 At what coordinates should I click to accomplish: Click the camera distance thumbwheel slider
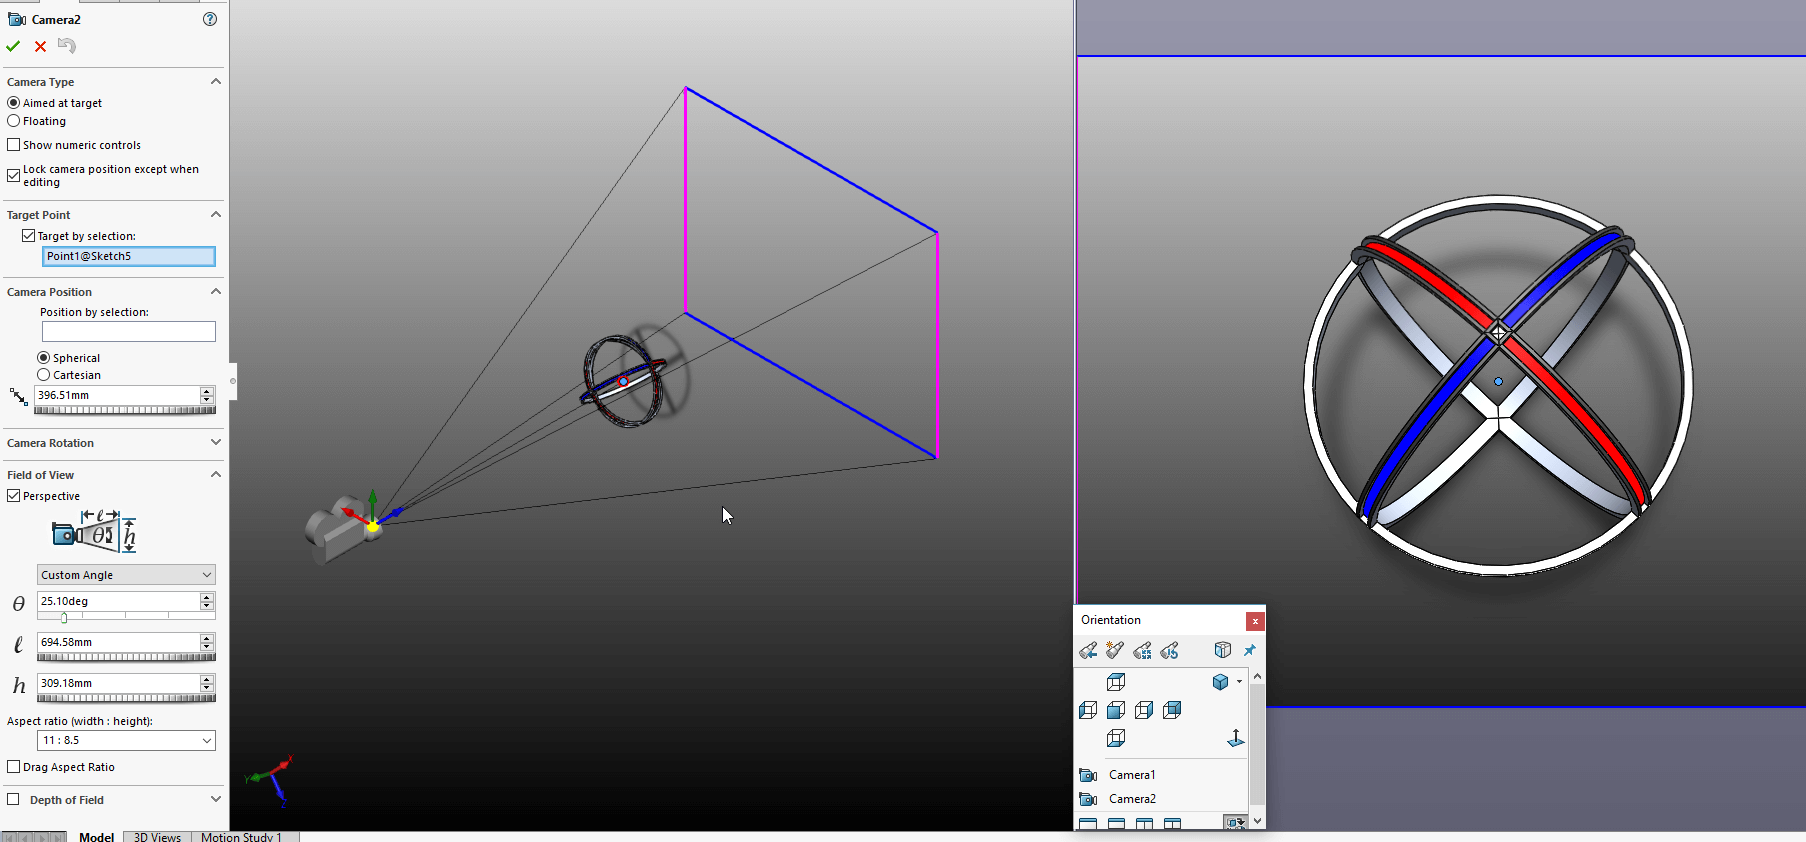[x=125, y=410]
